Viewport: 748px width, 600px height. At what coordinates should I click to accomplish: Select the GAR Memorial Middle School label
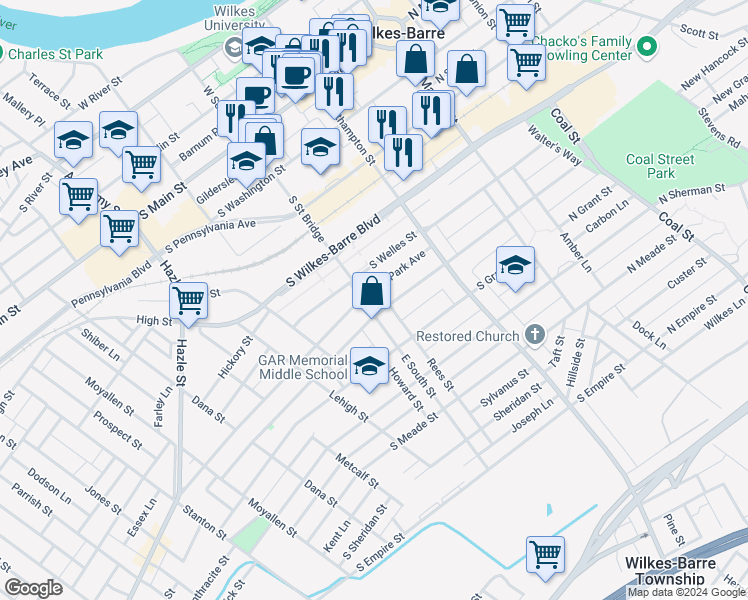point(303,367)
